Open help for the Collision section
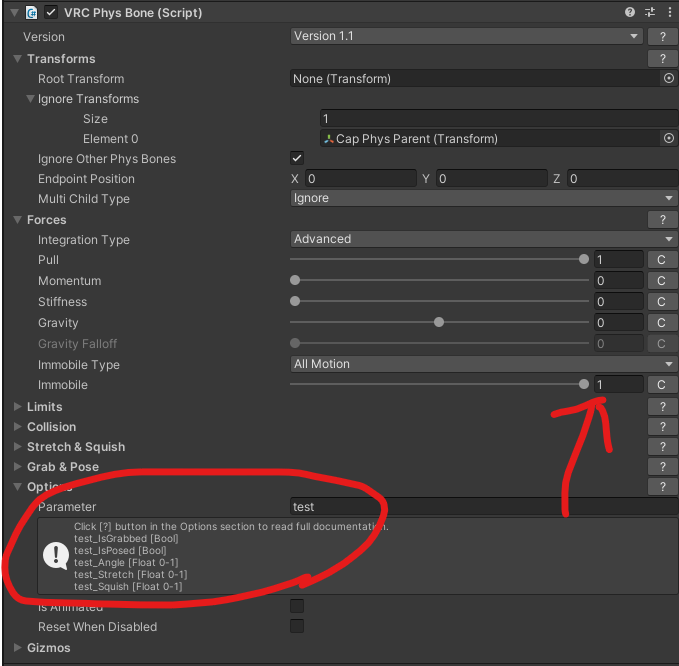This screenshot has width=679, height=666. tap(663, 427)
